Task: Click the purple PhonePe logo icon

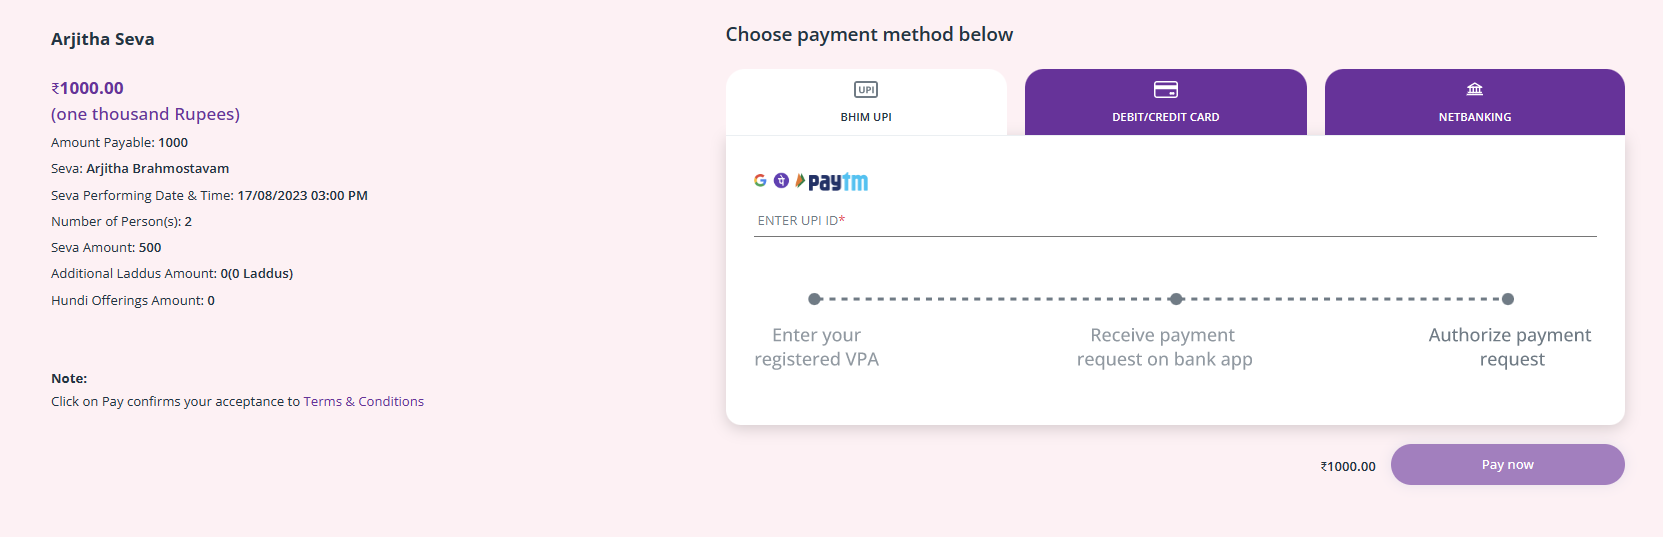Action: (x=781, y=181)
